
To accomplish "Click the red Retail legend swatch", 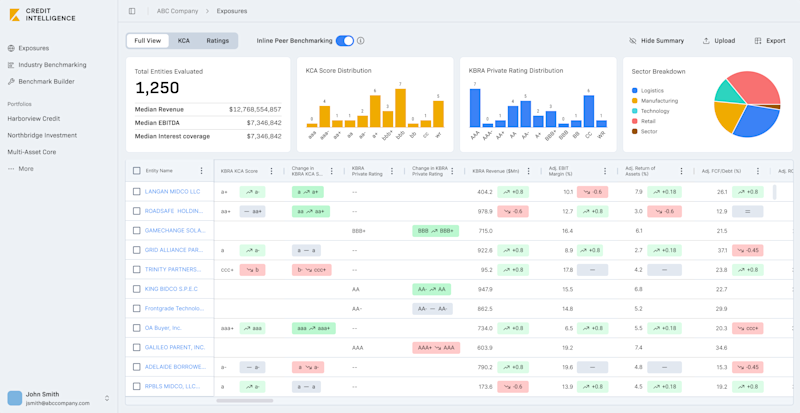I will [x=635, y=121].
